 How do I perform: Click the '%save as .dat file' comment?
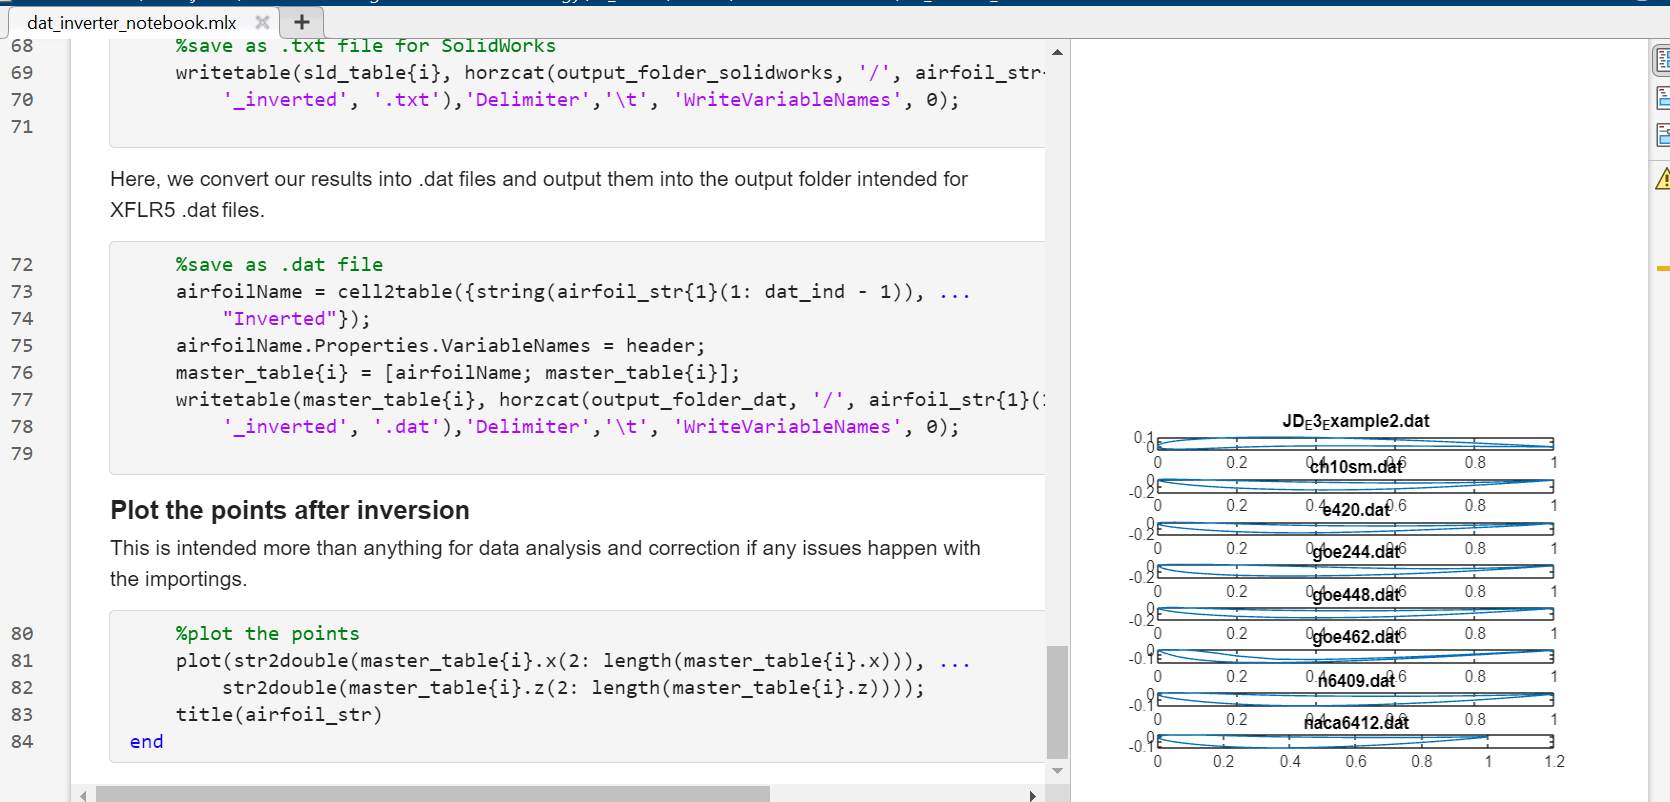(279, 265)
